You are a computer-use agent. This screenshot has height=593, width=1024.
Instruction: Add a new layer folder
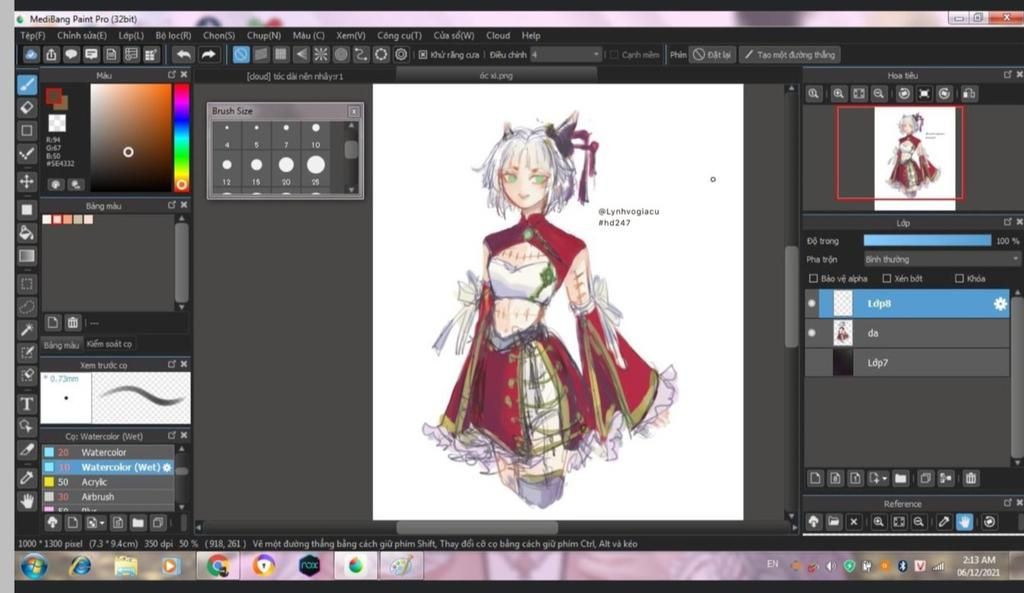coord(901,479)
